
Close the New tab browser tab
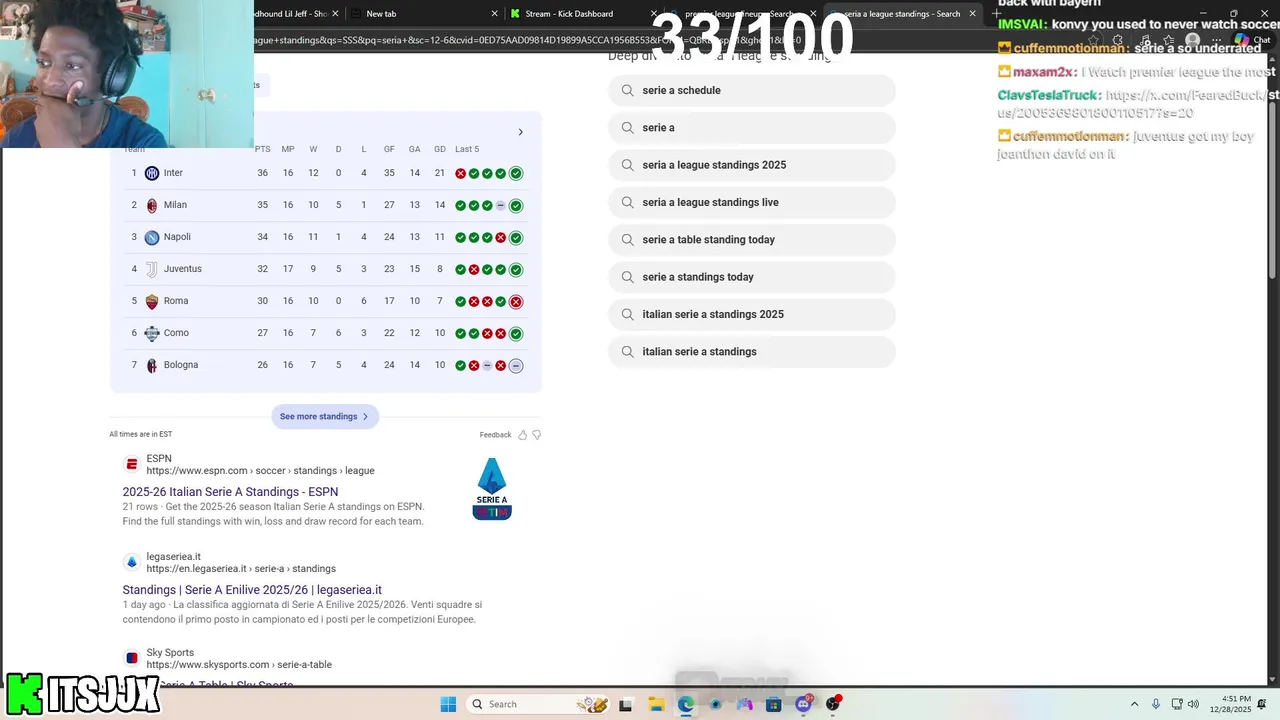(494, 14)
